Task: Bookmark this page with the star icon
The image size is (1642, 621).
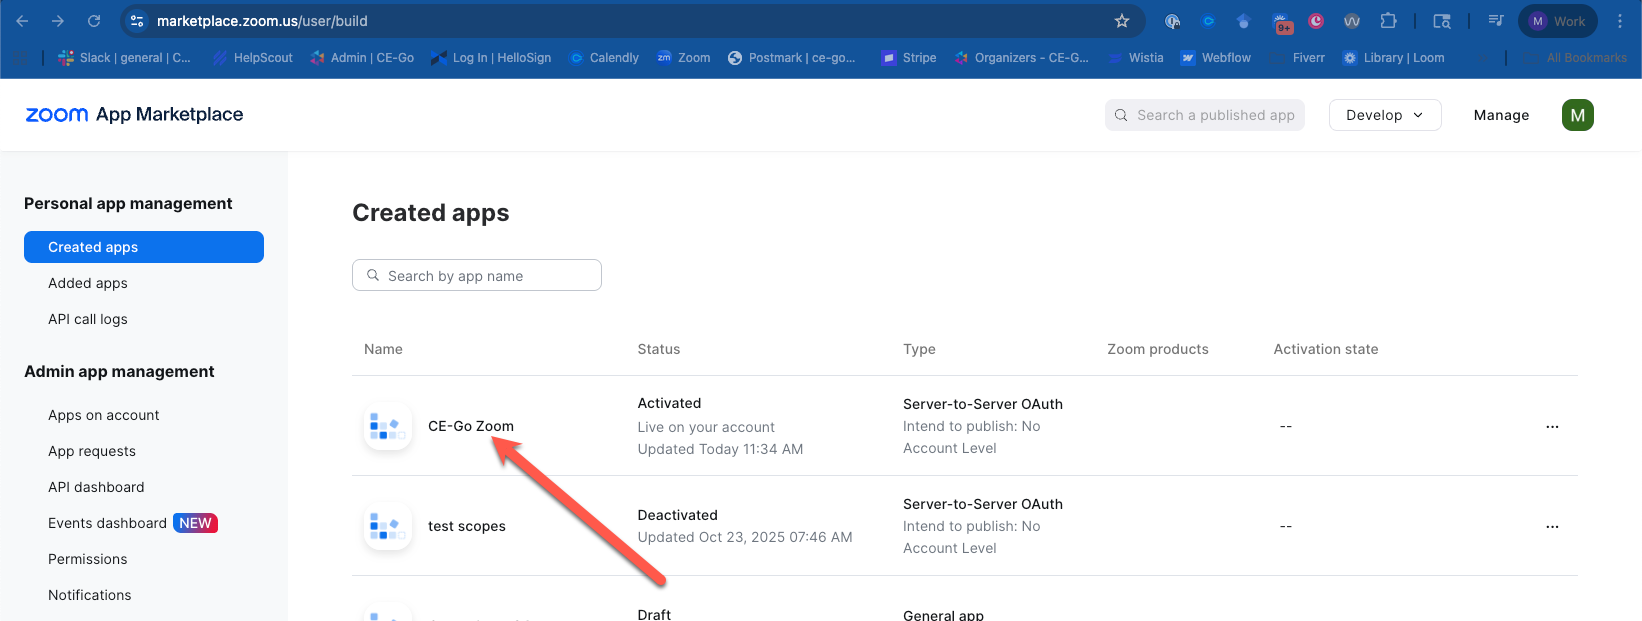Action: point(1122,21)
